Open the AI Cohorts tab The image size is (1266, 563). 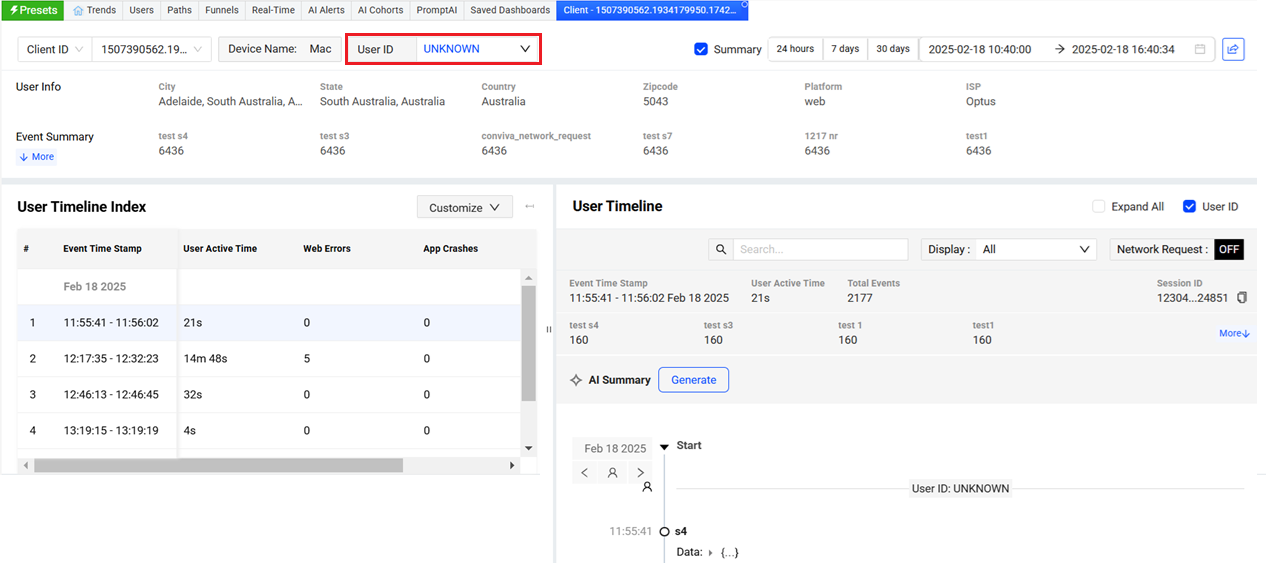coord(380,10)
